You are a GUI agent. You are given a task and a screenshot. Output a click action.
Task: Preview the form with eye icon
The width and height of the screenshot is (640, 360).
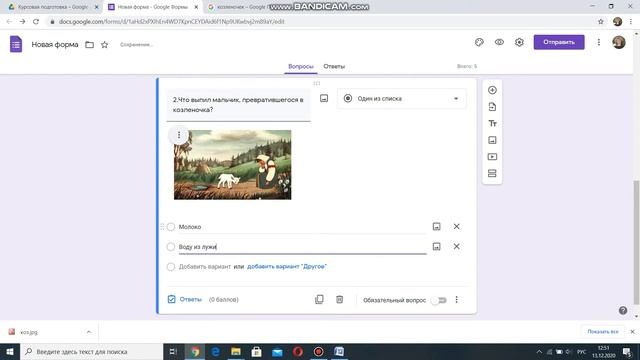coord(499,42)
